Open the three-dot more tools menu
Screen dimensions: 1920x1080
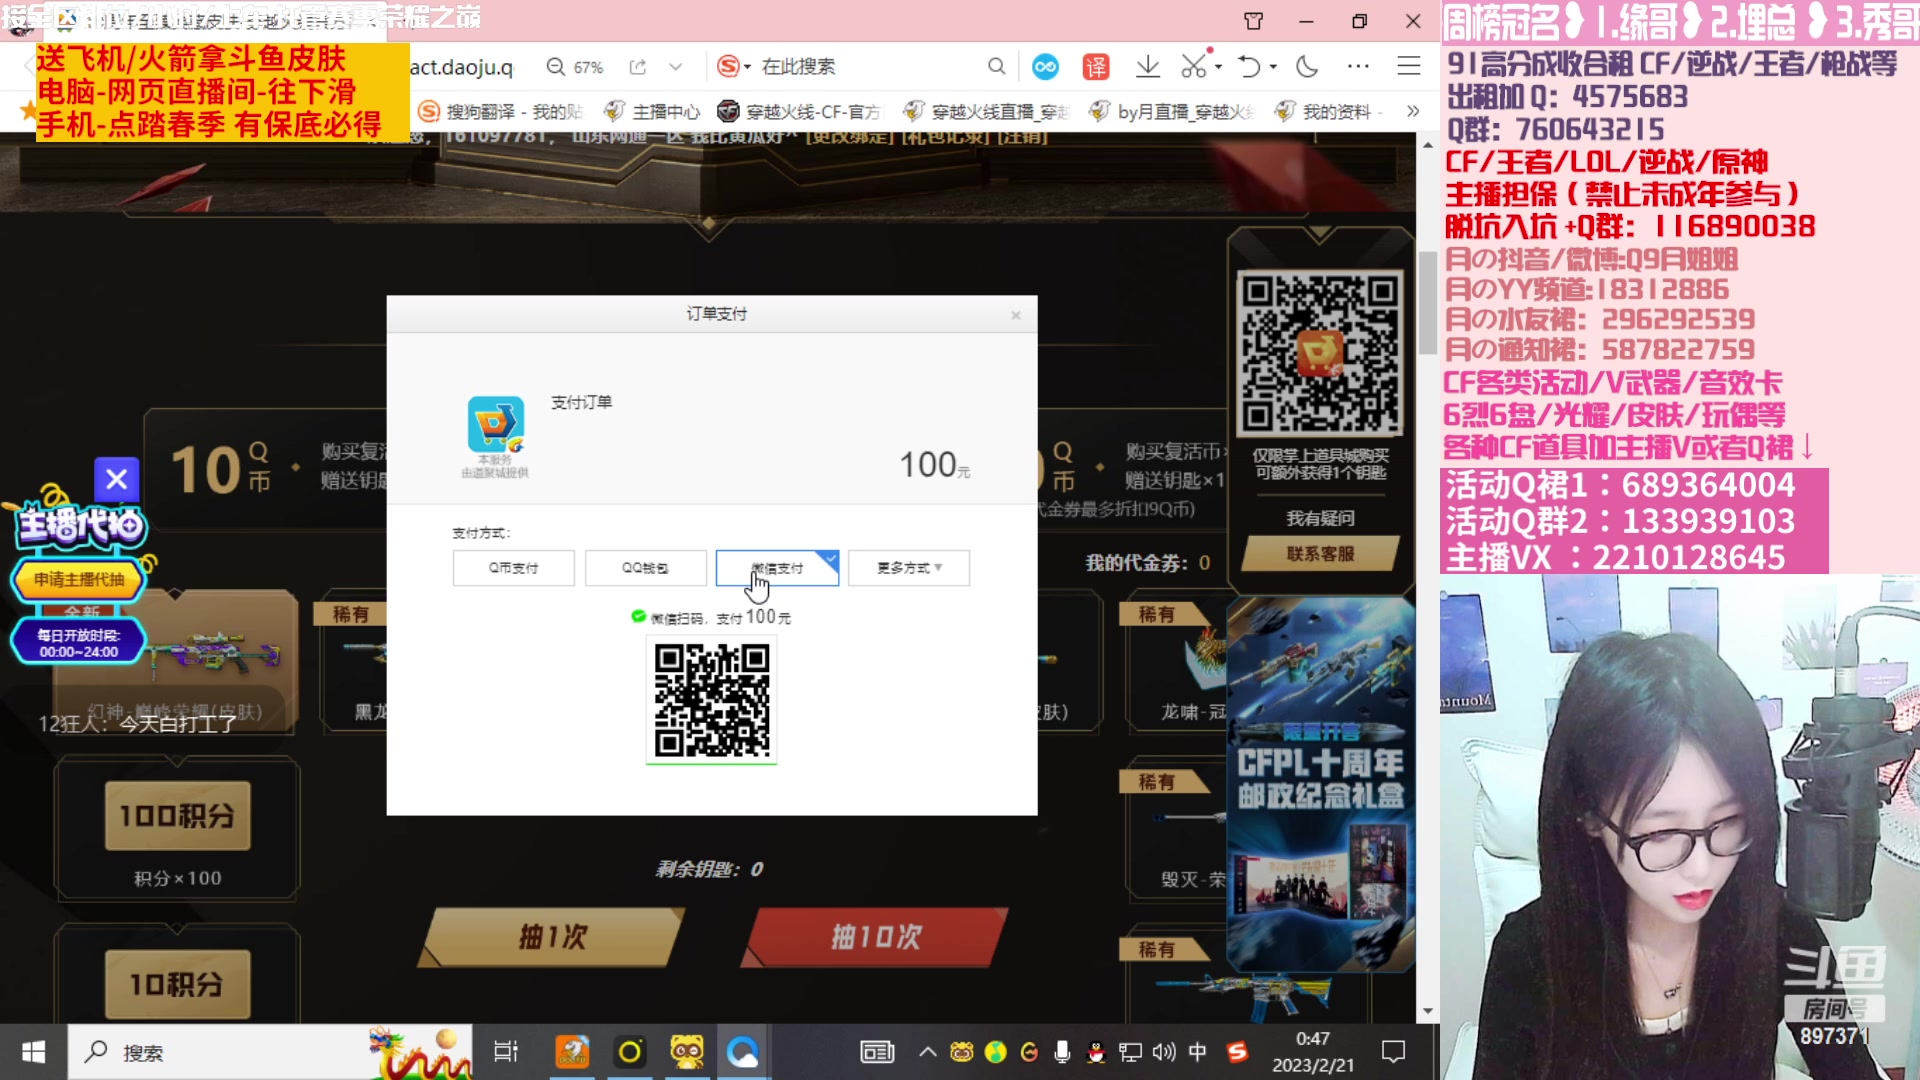(x=1358, y=67)
